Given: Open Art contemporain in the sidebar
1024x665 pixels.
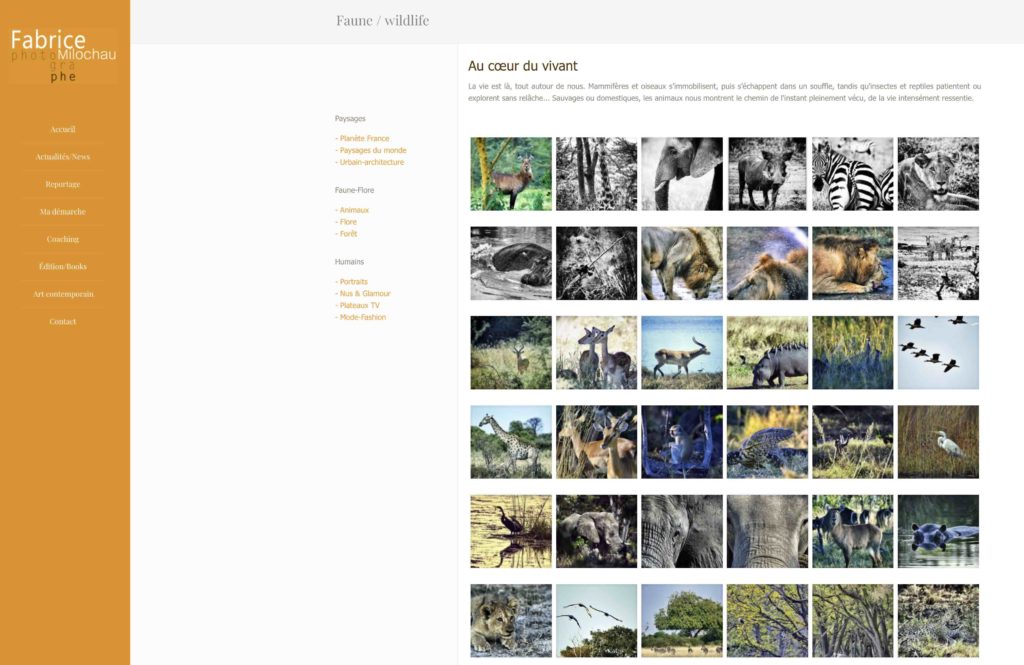Looking at the screenshot, I should click(63, 294).
